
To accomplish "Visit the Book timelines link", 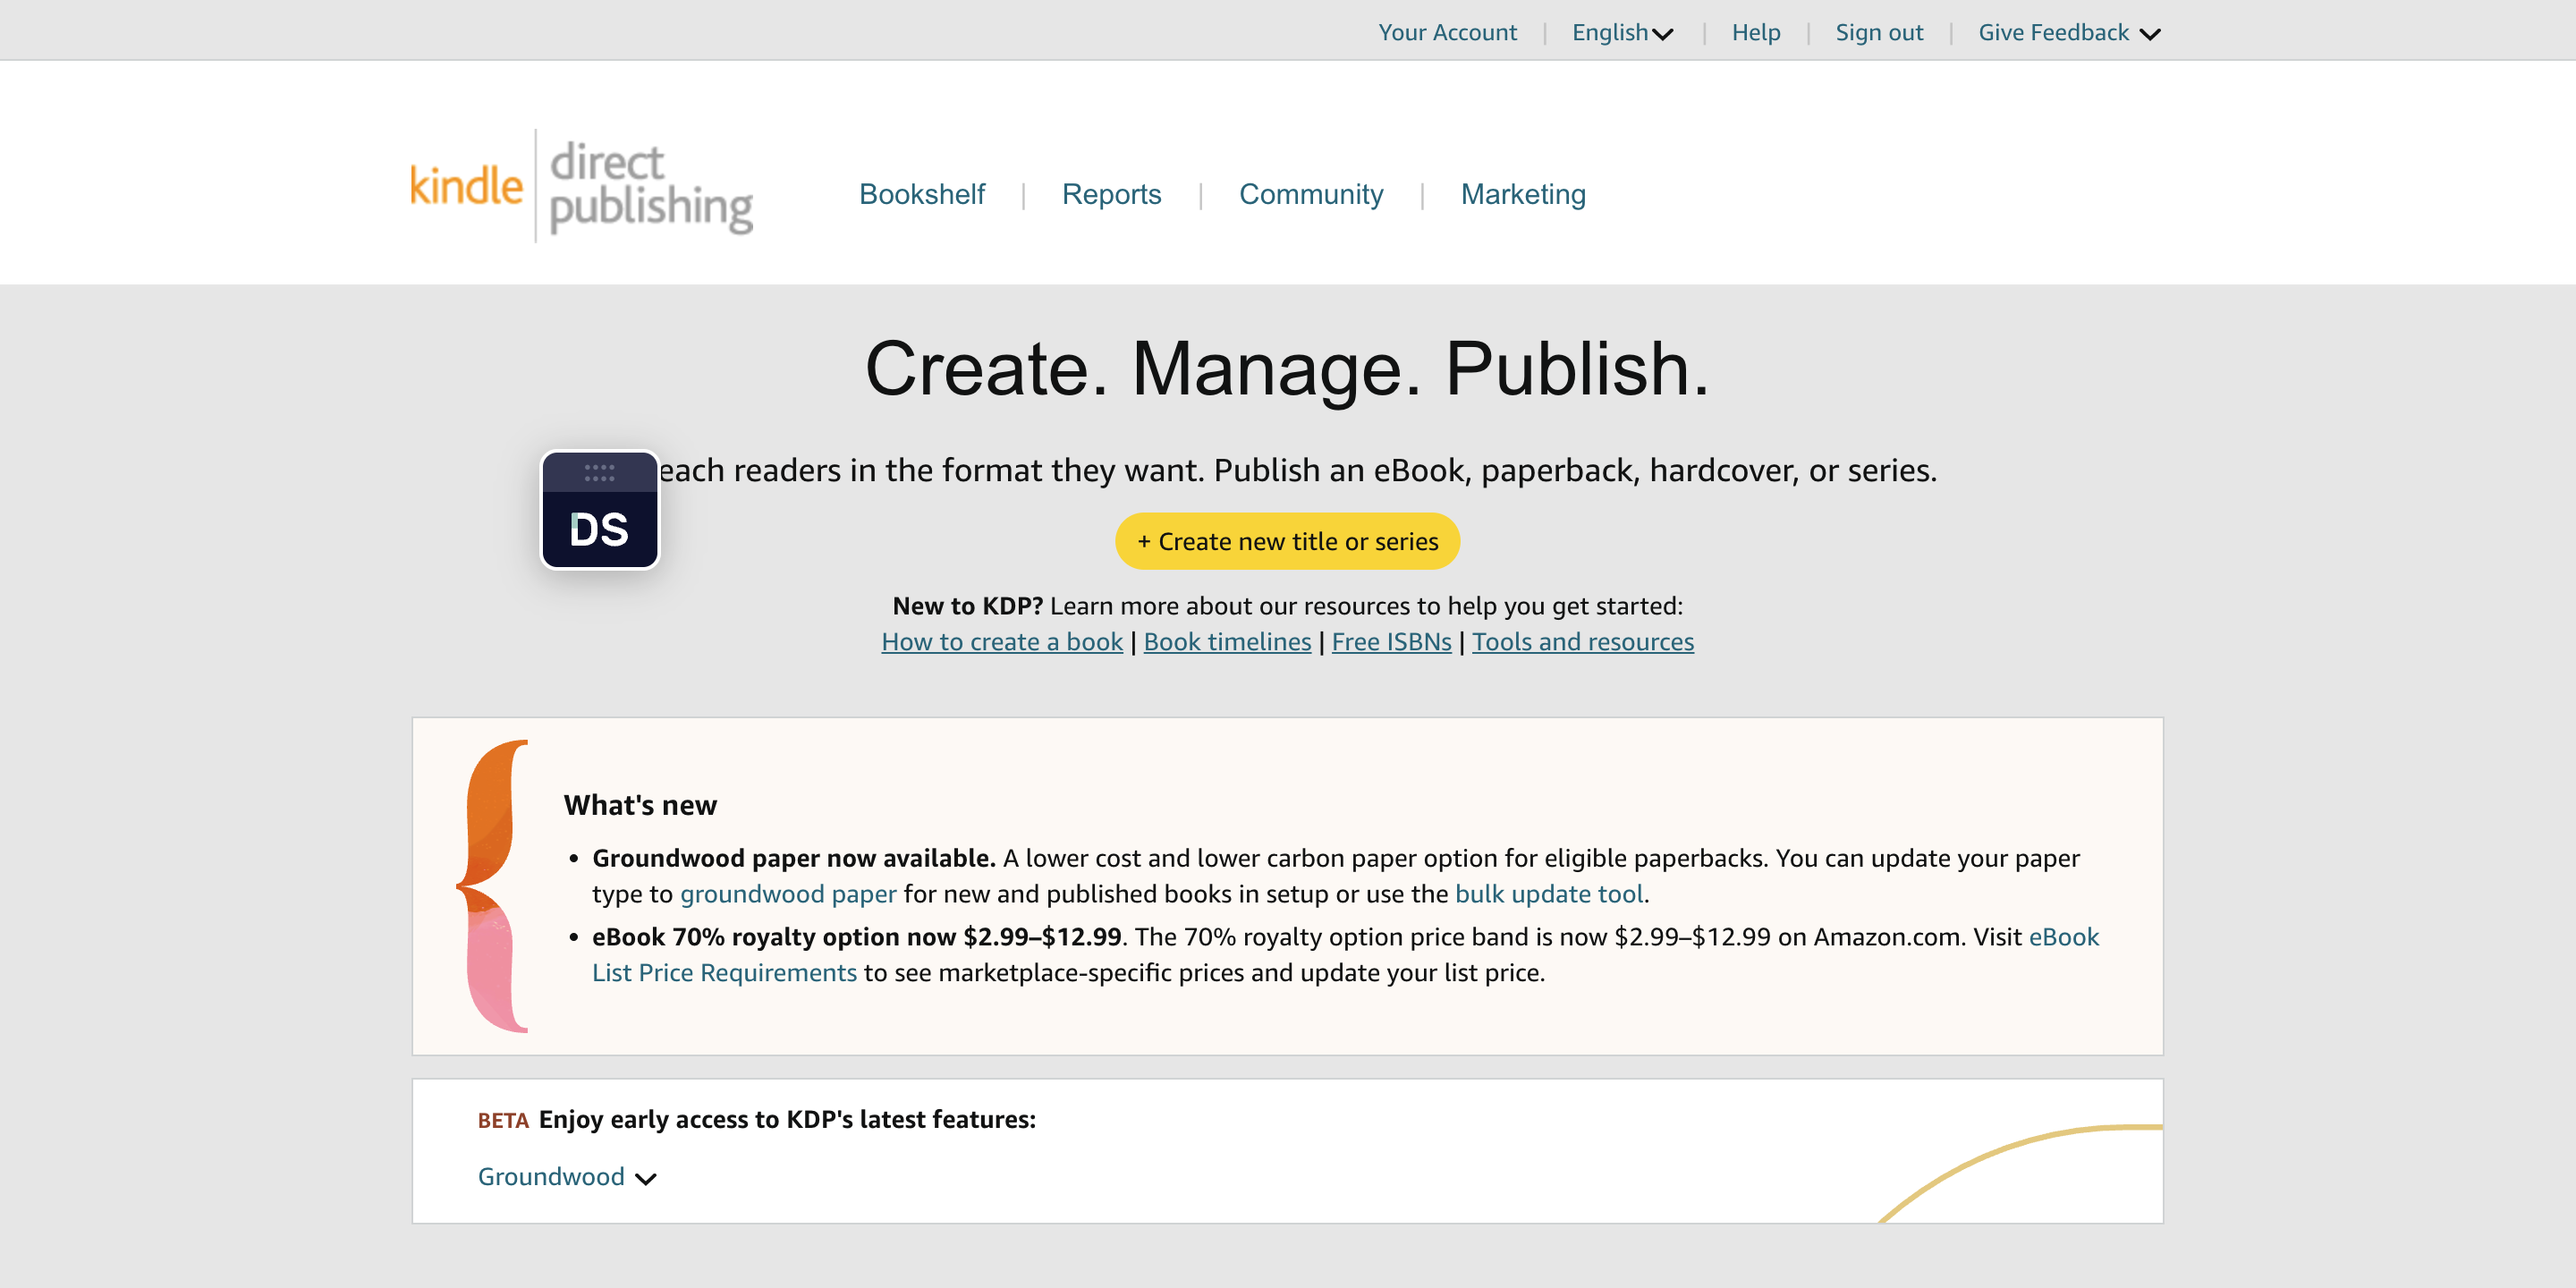I will 1227,642.
